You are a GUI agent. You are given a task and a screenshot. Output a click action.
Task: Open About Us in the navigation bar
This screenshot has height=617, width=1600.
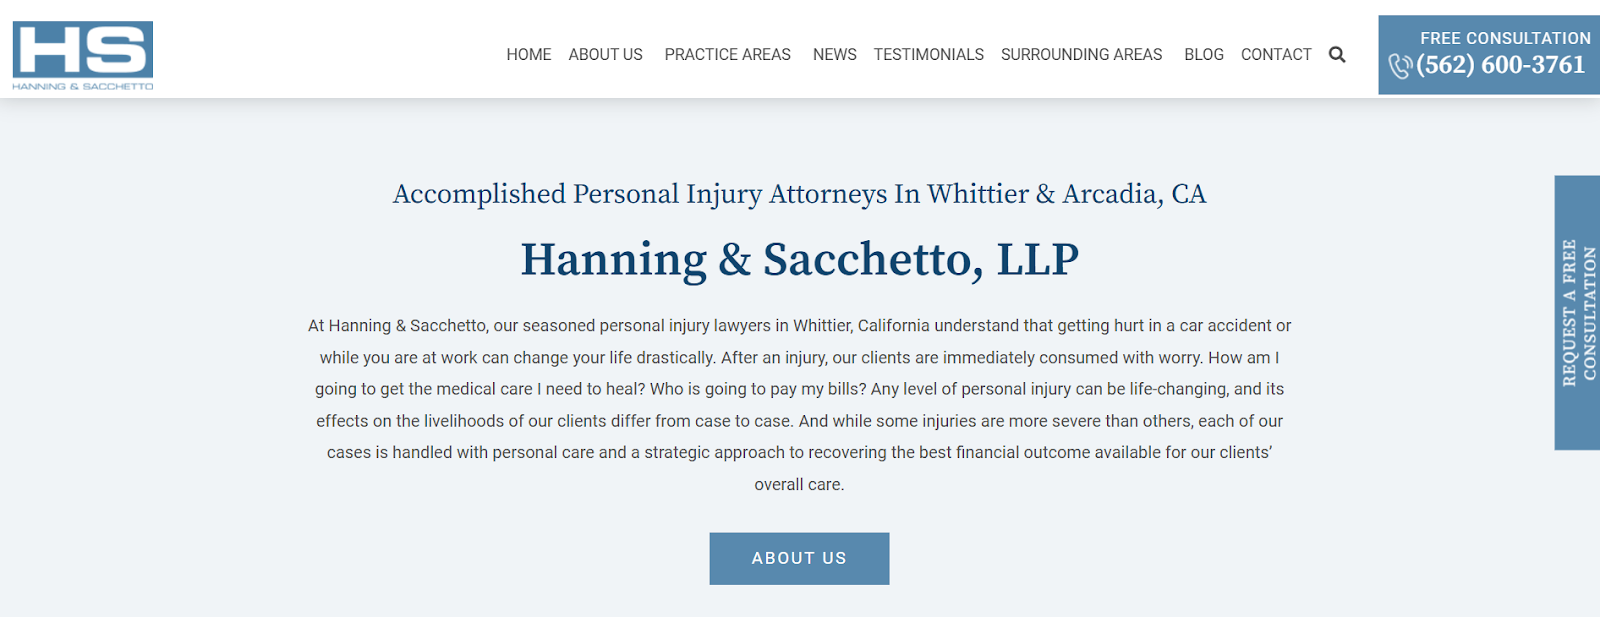coord(605,55)
